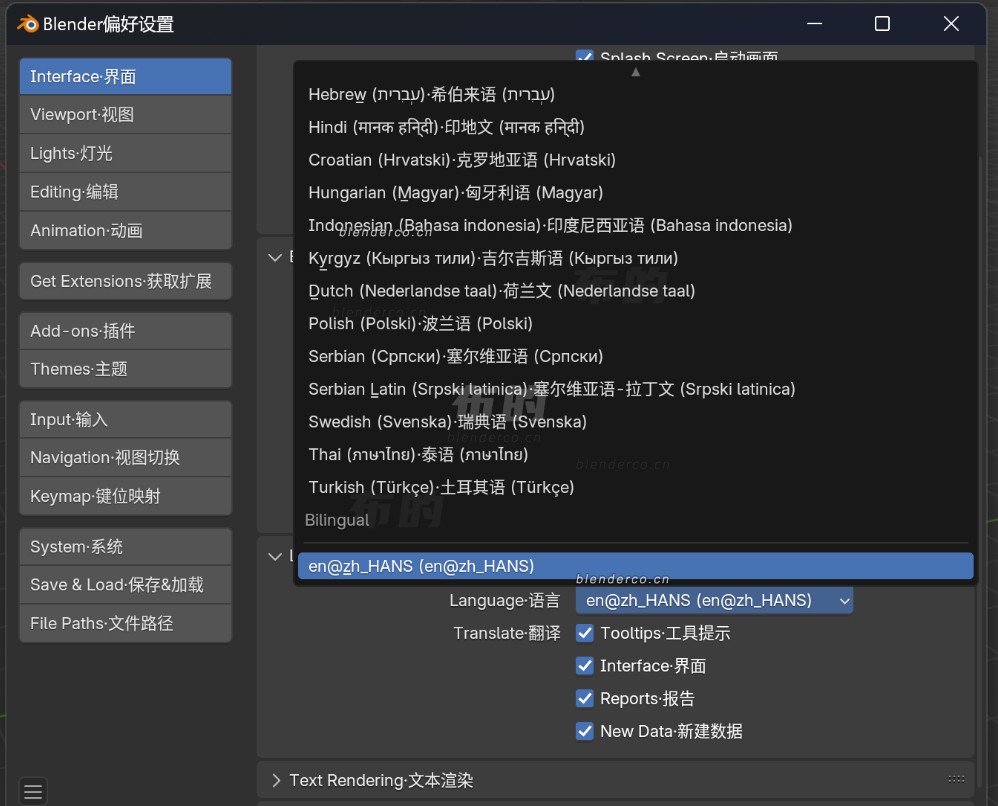Toggle Reports·报告 translation checkbox
998x806 pixels.
[584, 698]
